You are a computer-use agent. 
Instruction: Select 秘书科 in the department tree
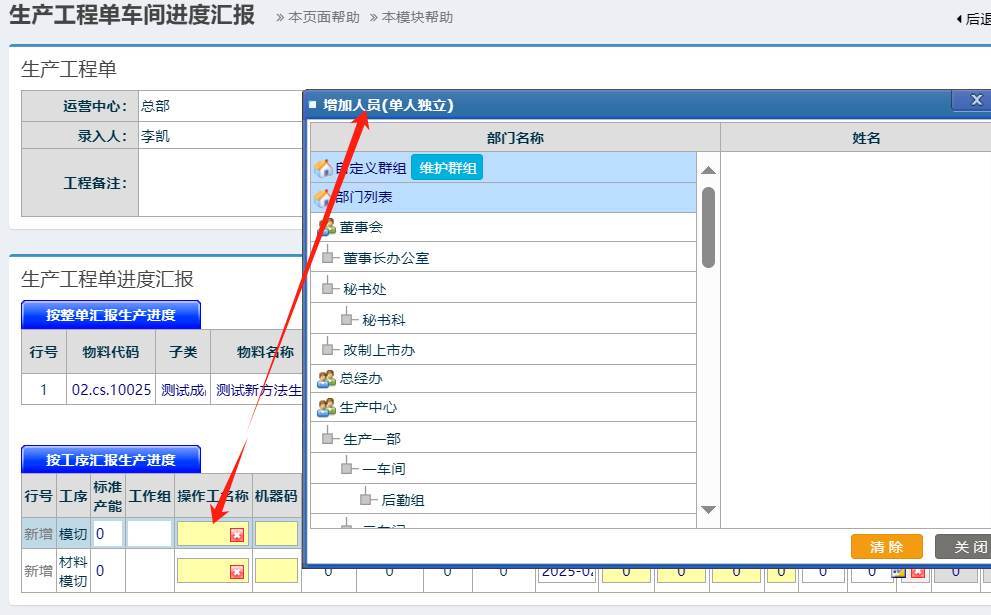click(383, 320)
